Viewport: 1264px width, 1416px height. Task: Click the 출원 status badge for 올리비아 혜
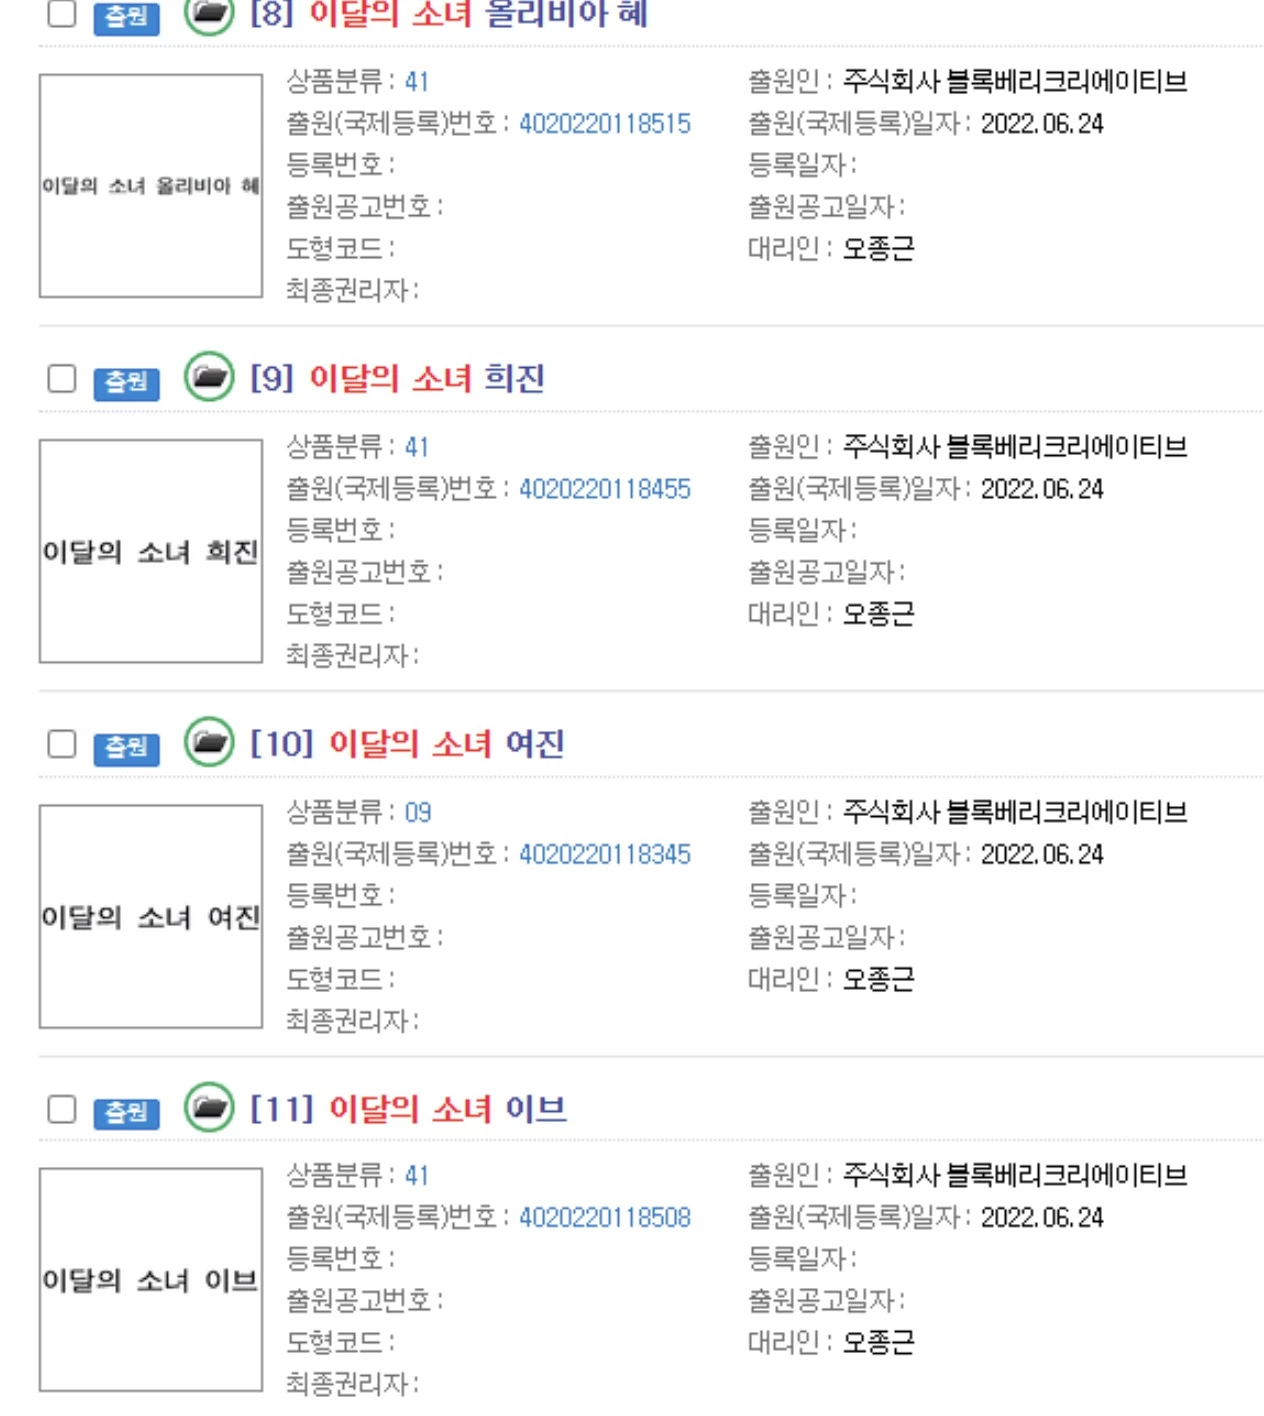click(x=126, y=17)
